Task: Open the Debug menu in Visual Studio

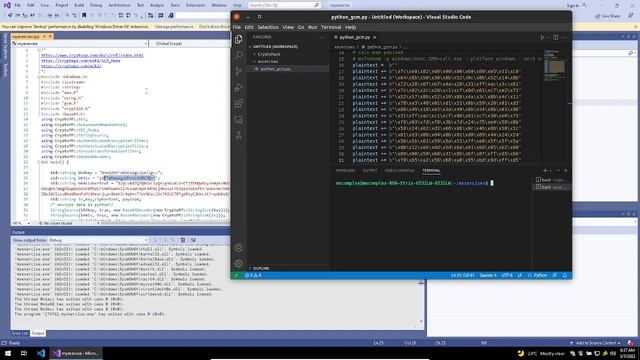Action: click(96, 5)
